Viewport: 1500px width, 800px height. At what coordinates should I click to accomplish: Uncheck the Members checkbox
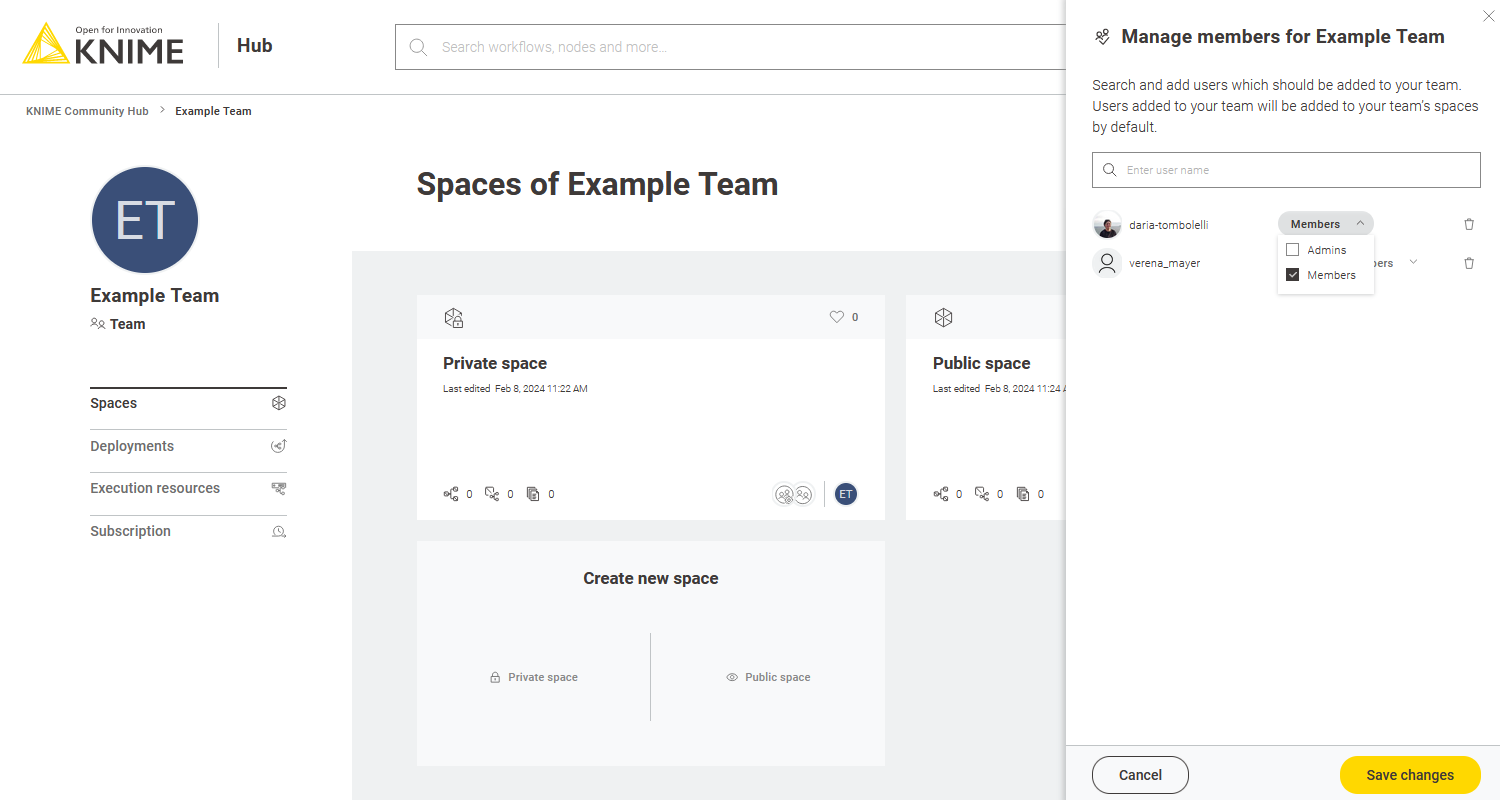point(1292,275)
